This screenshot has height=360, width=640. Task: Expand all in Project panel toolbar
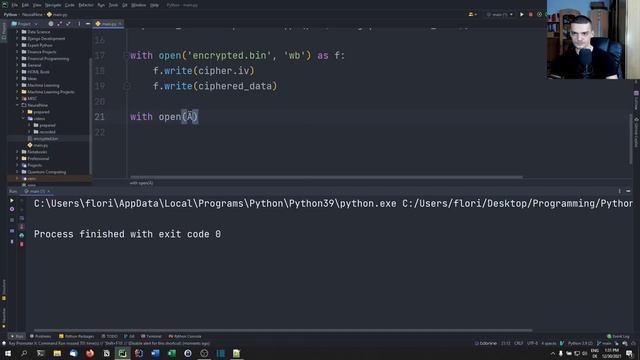pos(60,24)
